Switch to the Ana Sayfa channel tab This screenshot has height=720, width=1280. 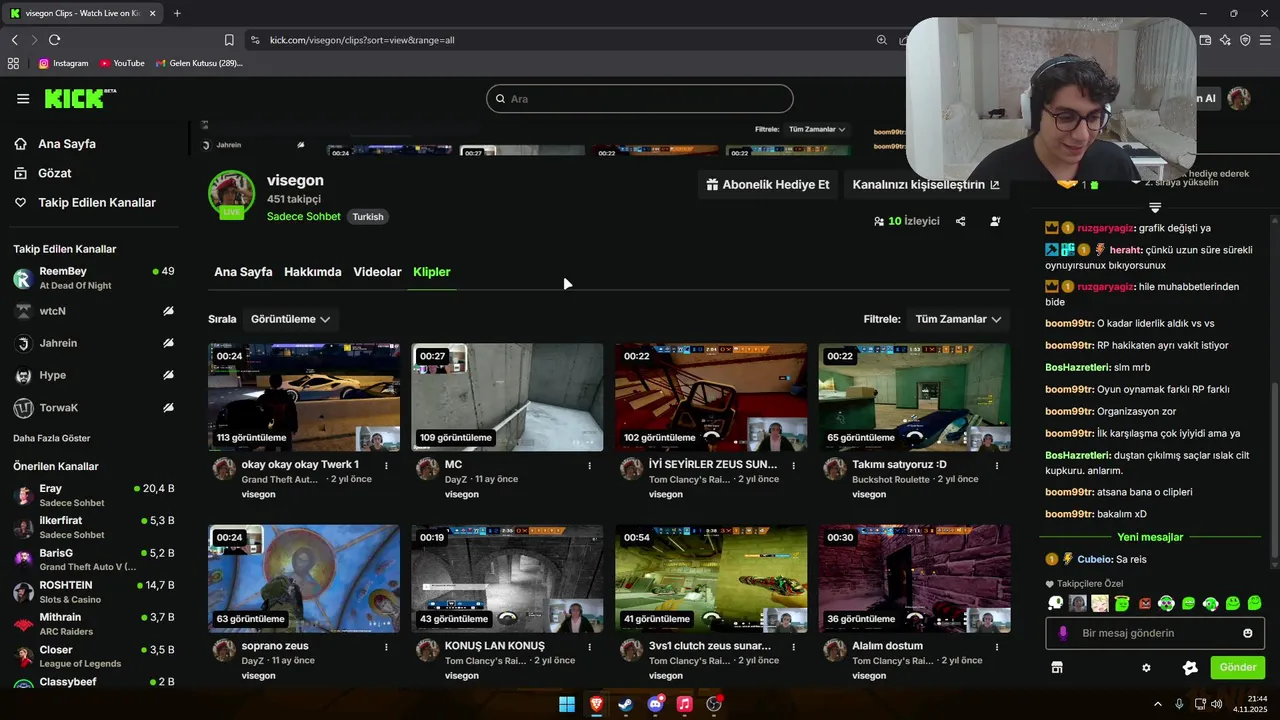coord(243,272)
